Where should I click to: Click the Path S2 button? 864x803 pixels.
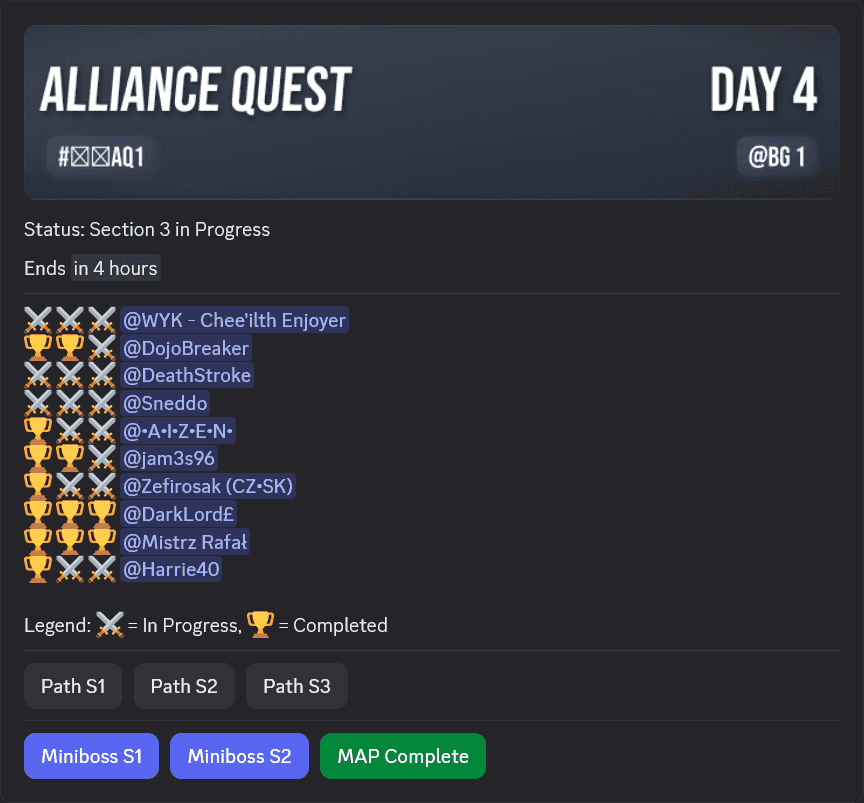coord(184,686)
